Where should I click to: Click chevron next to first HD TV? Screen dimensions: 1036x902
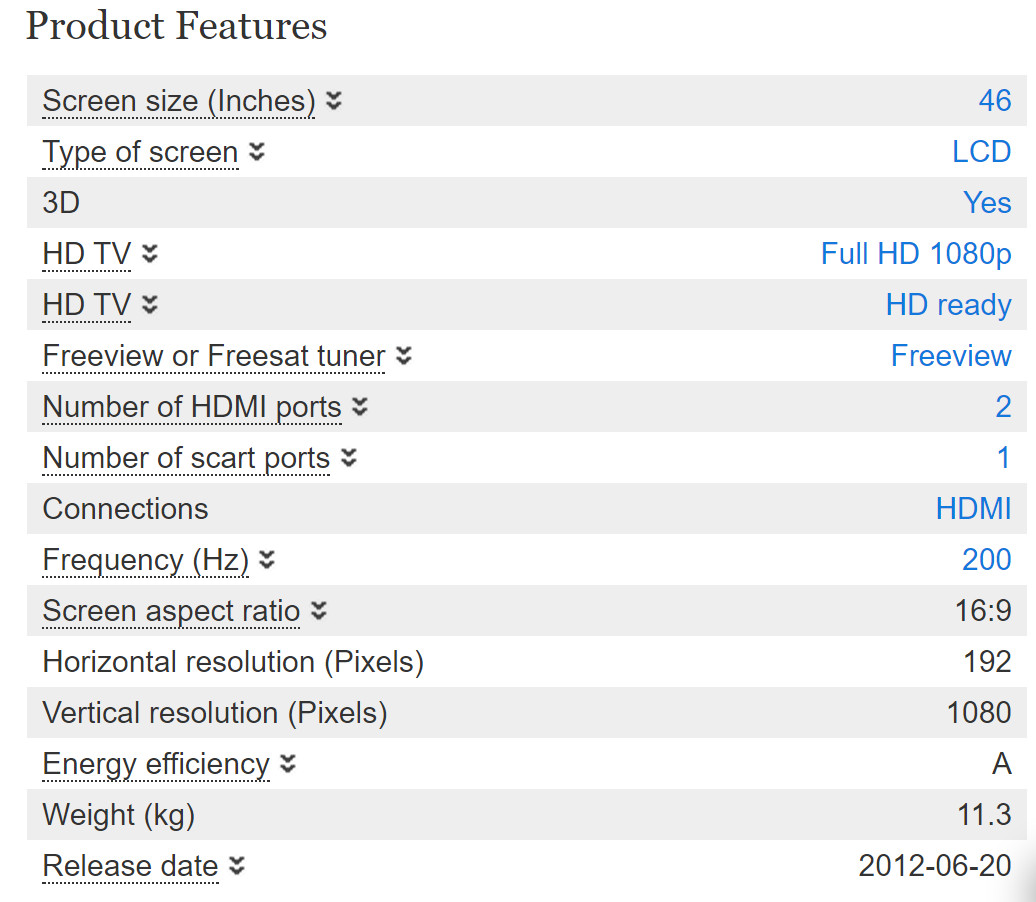(150, 254)
